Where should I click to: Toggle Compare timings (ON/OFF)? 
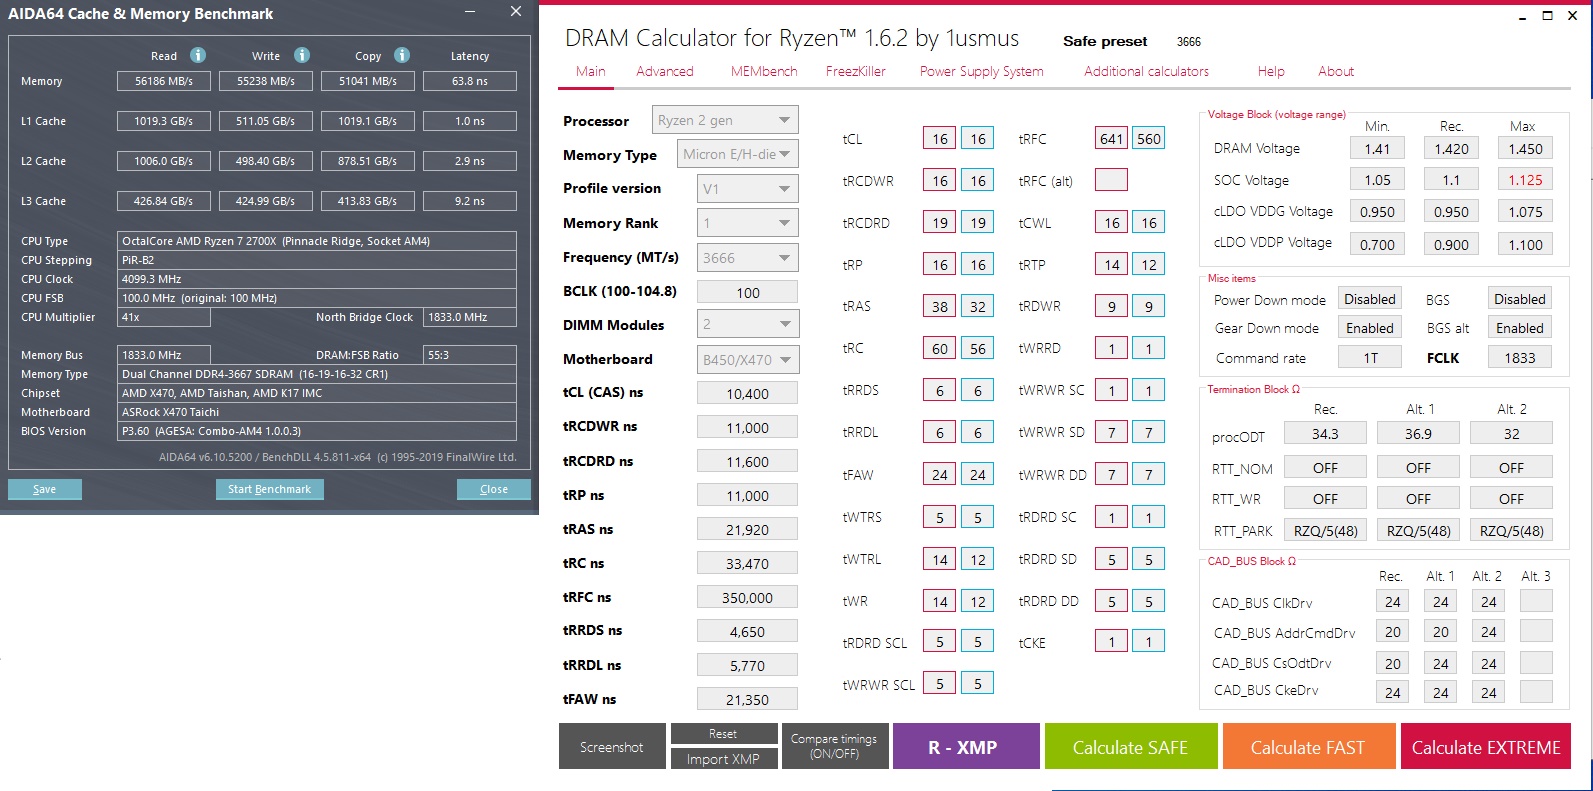coord(834,747)
